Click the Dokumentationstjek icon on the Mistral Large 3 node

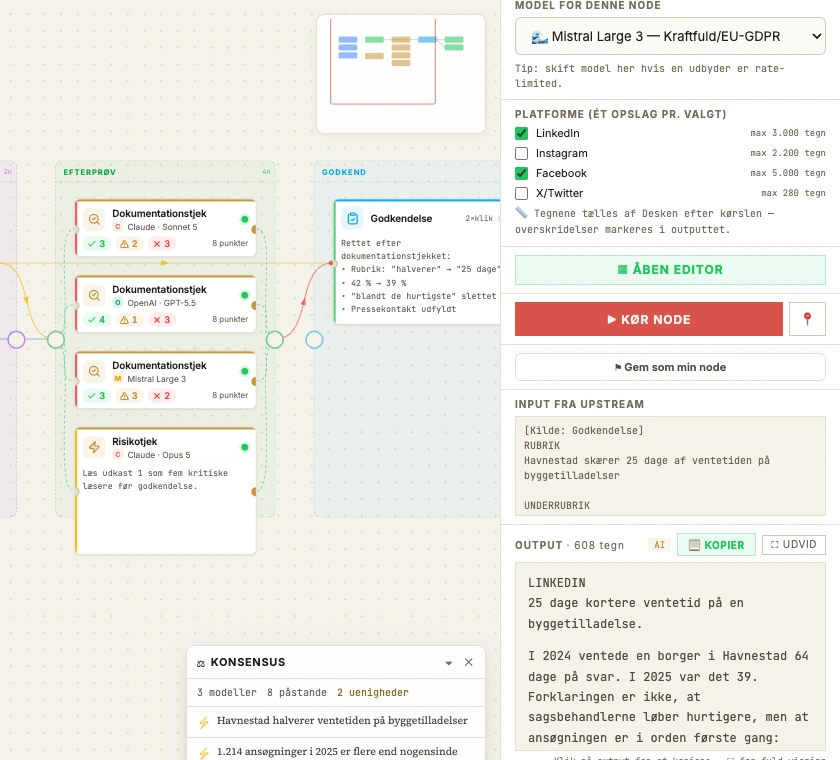[94, 371]
